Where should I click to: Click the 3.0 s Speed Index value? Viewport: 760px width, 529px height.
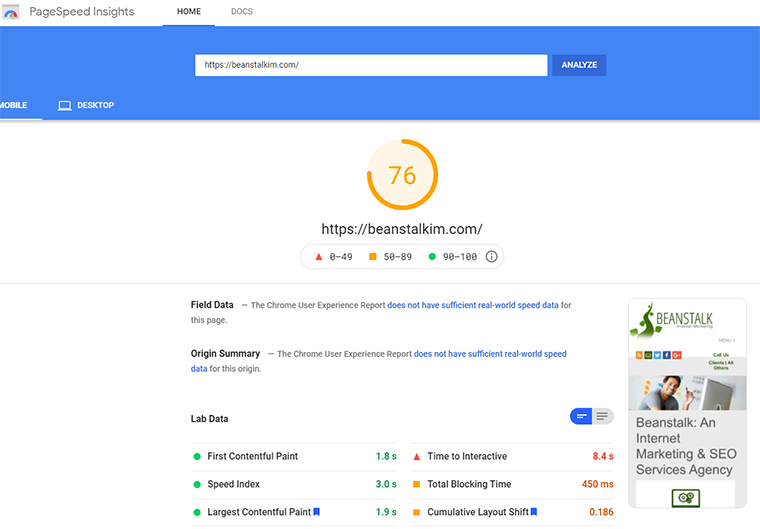[x=386, y=484]
